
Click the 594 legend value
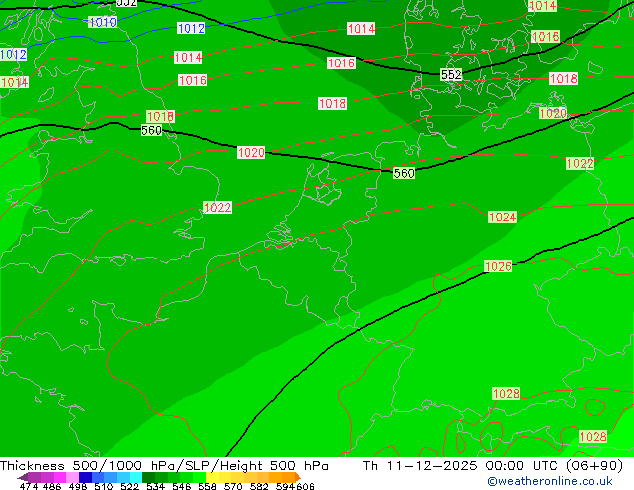coord(285,486)
